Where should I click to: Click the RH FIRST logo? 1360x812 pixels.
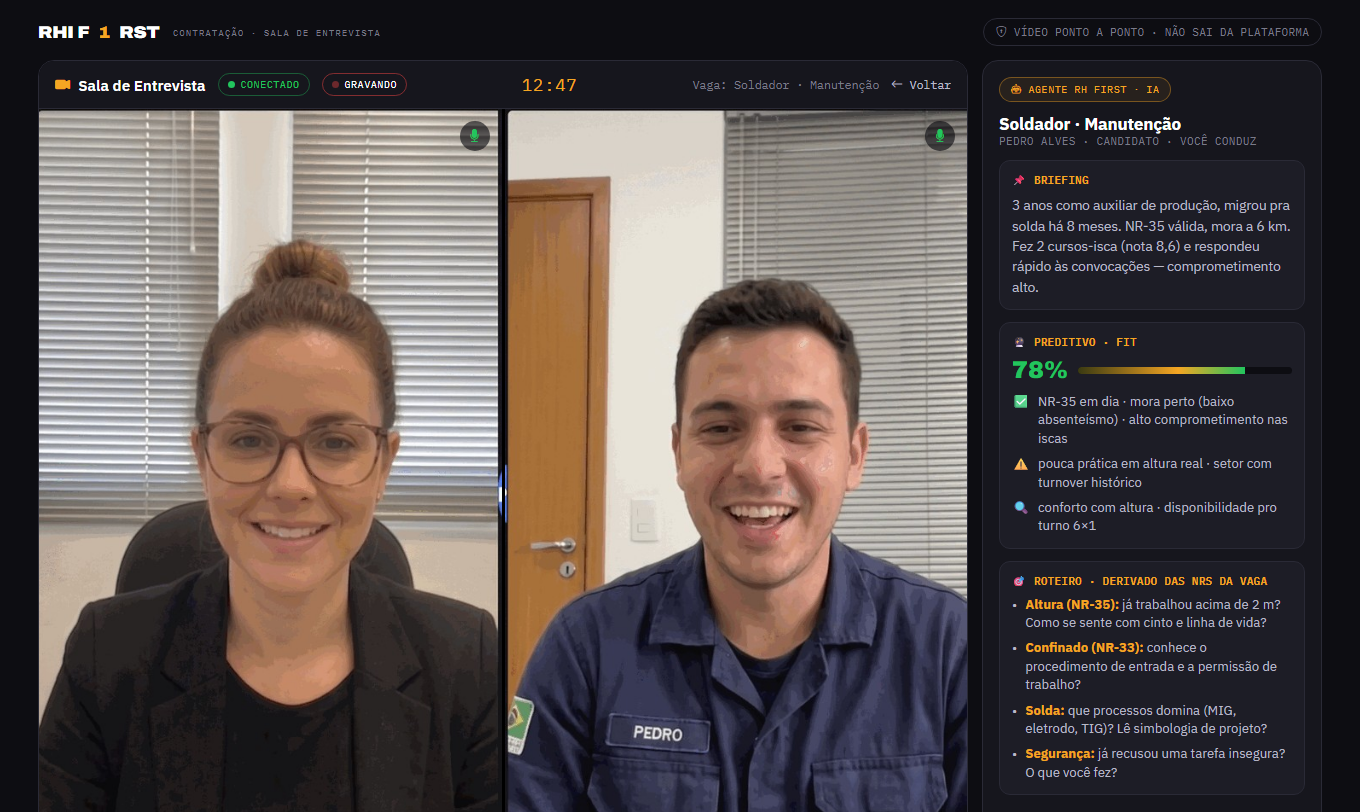tap(99, 32)
